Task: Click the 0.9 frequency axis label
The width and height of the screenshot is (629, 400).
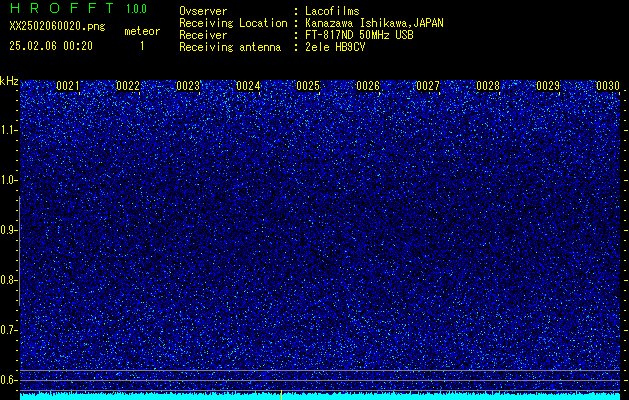Action: pyautogui.click(x=8, y=230)
